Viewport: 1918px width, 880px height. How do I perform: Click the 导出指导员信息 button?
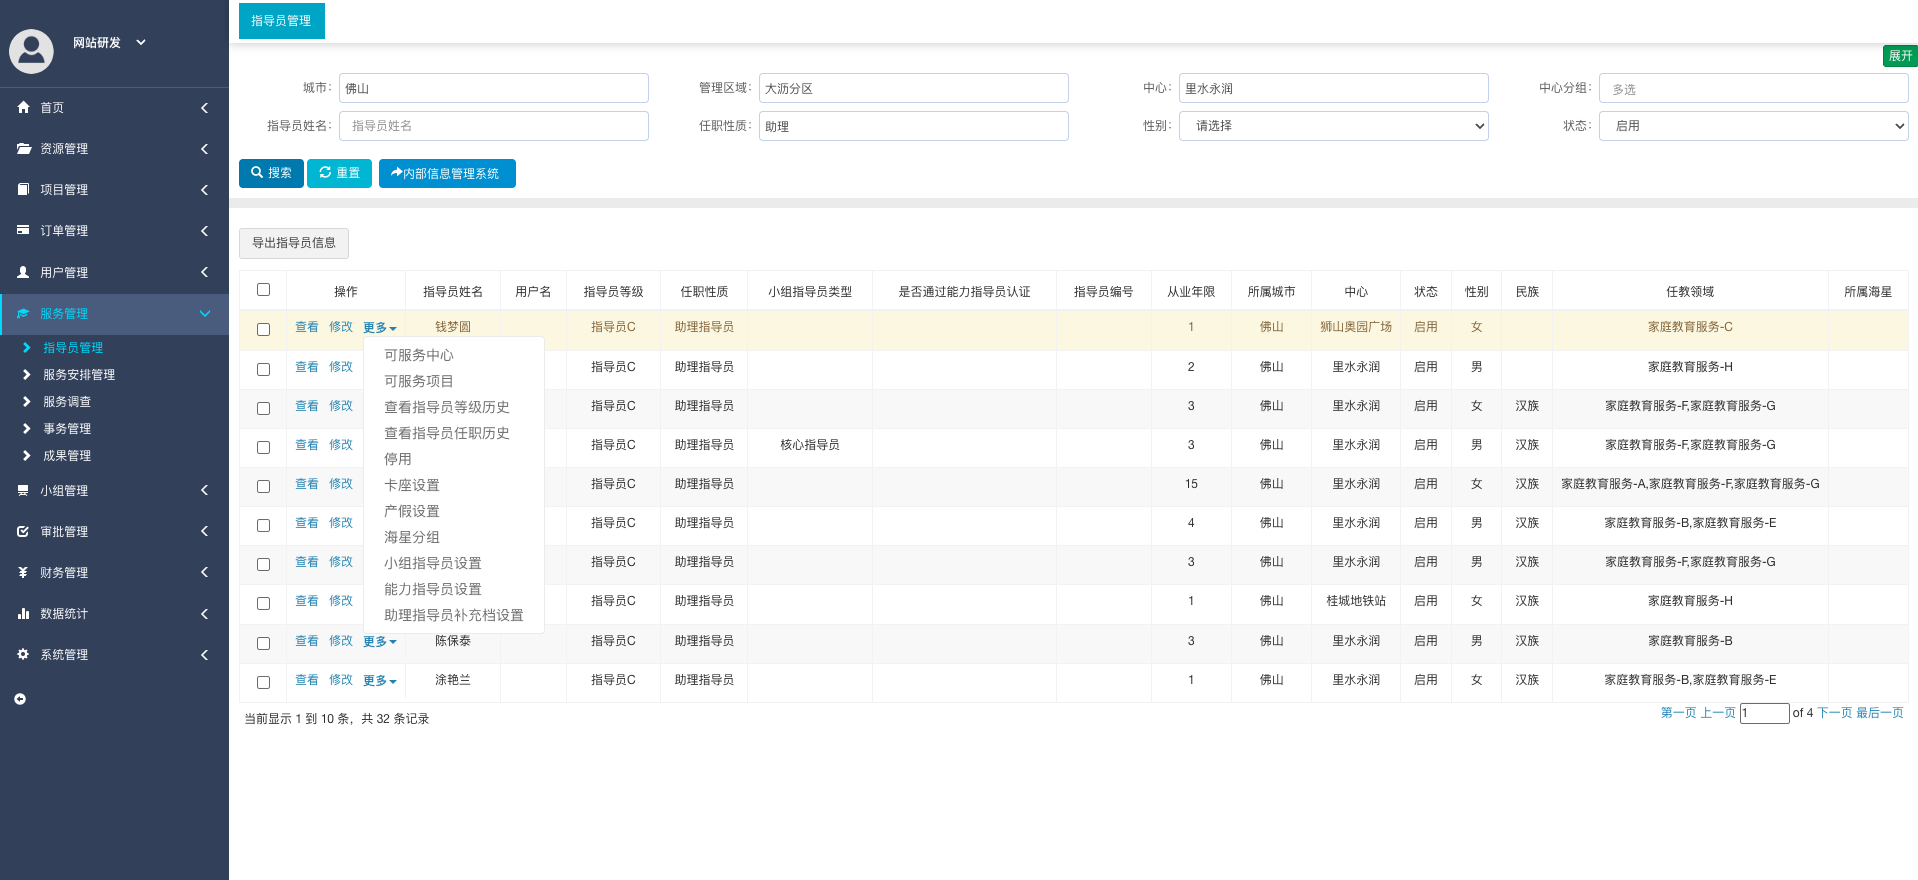pyautogui.click(x=294, y=243)
